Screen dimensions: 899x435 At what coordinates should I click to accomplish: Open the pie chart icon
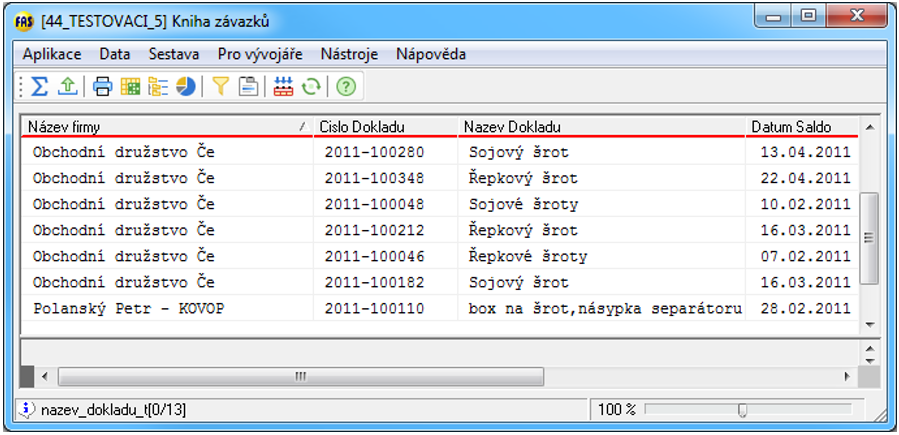(x=186, y=87)
